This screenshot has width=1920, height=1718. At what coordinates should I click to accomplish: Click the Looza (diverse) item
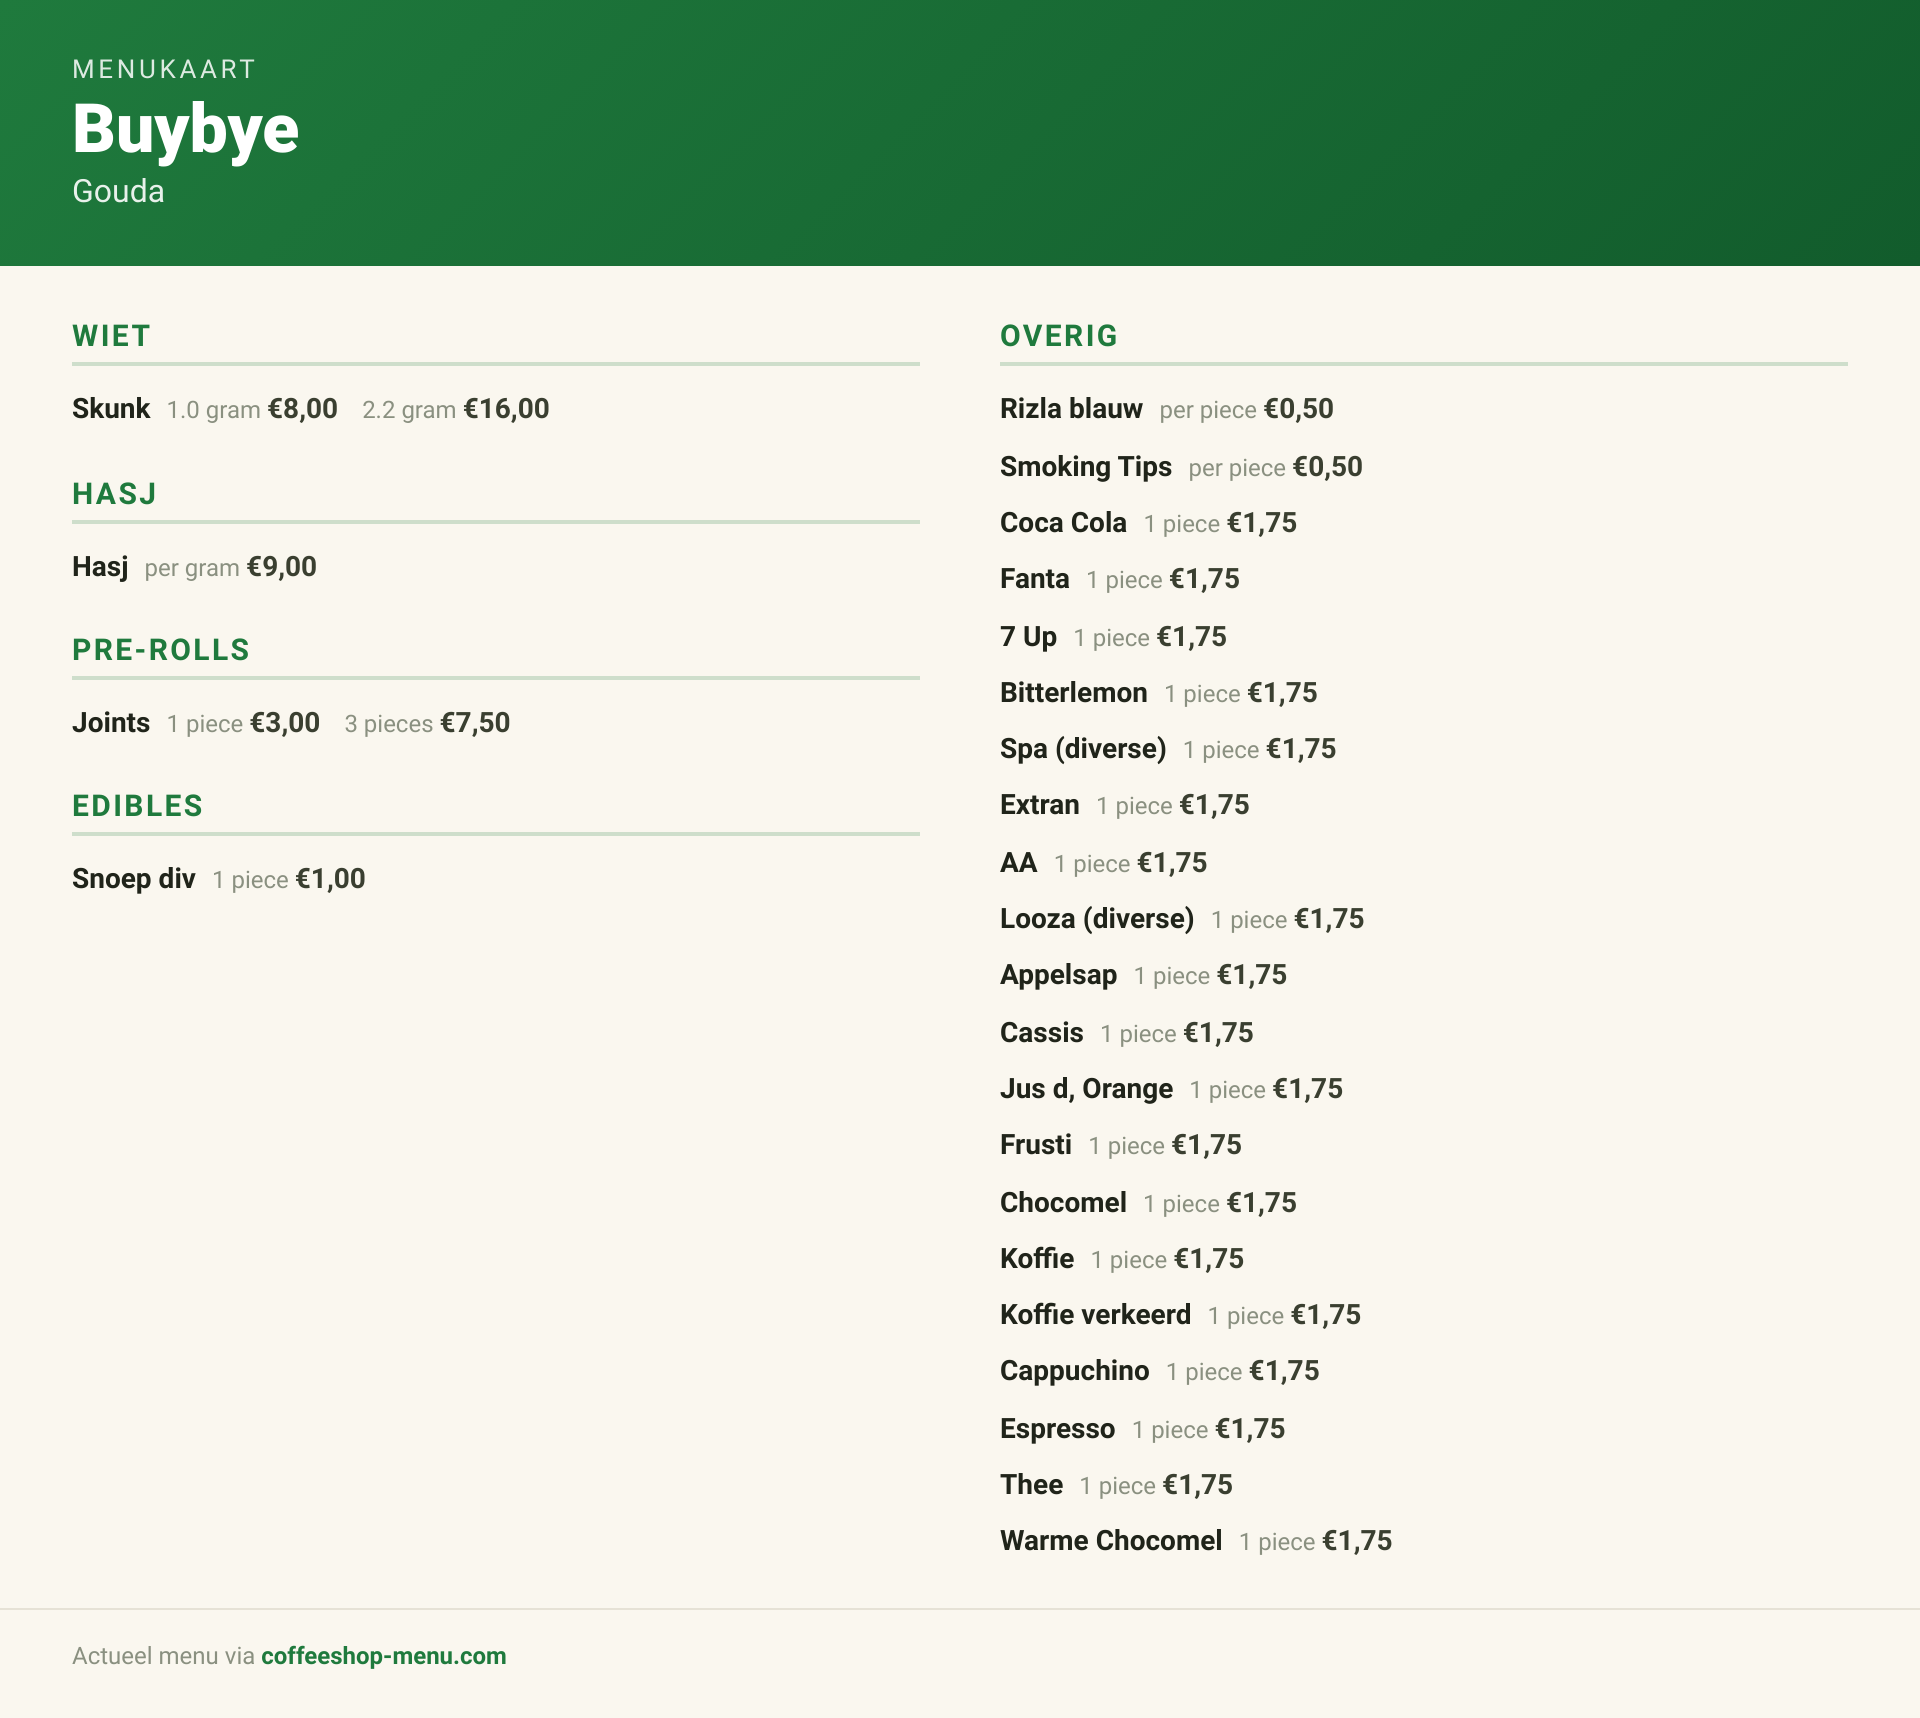tap(1097, 919)
